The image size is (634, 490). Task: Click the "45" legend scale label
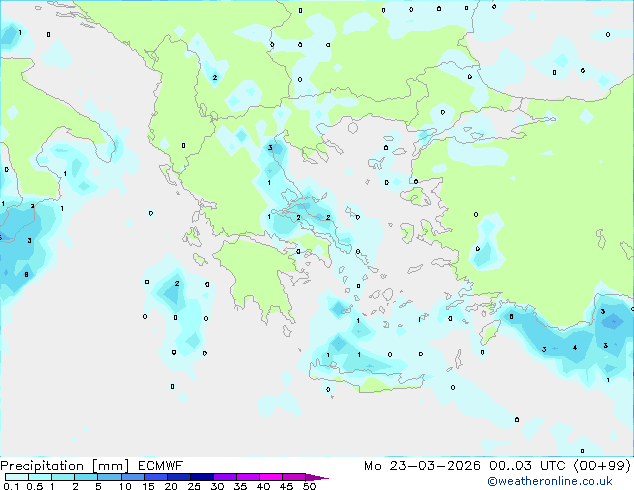click(x=286, y=486)
